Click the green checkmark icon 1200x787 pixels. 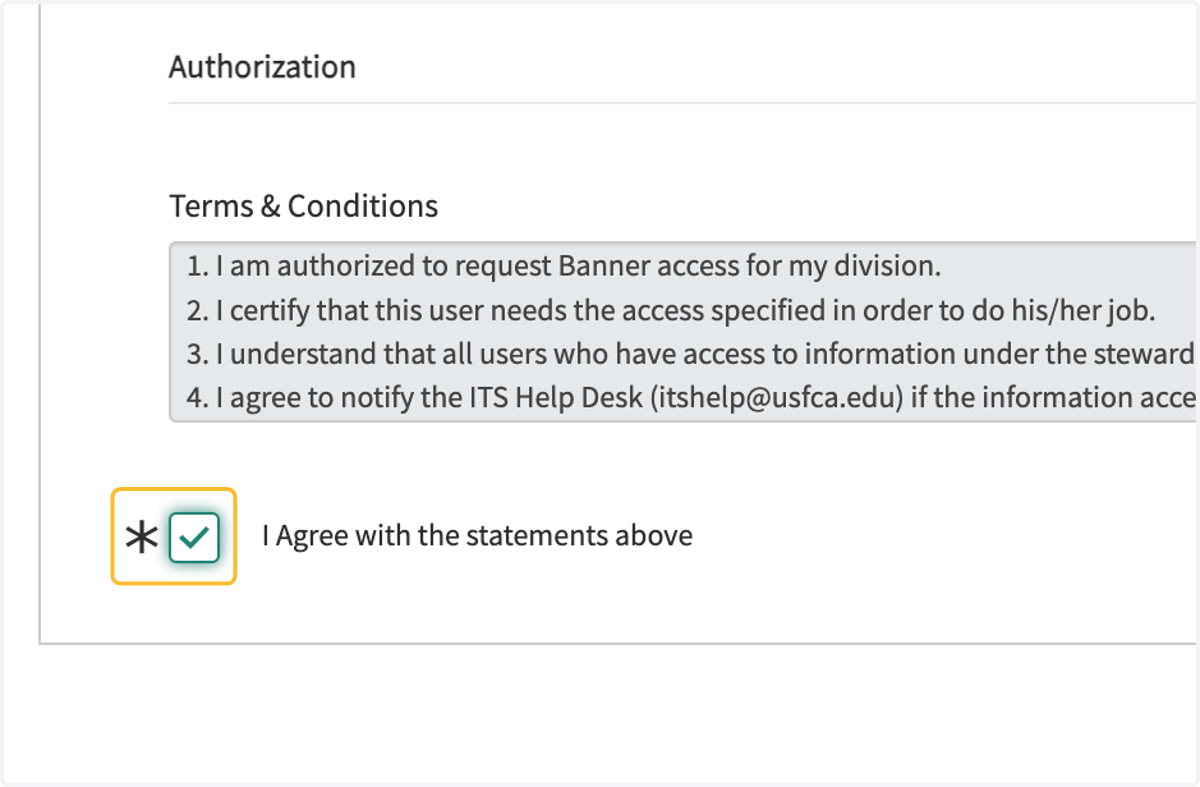click(x=194, y=538)
